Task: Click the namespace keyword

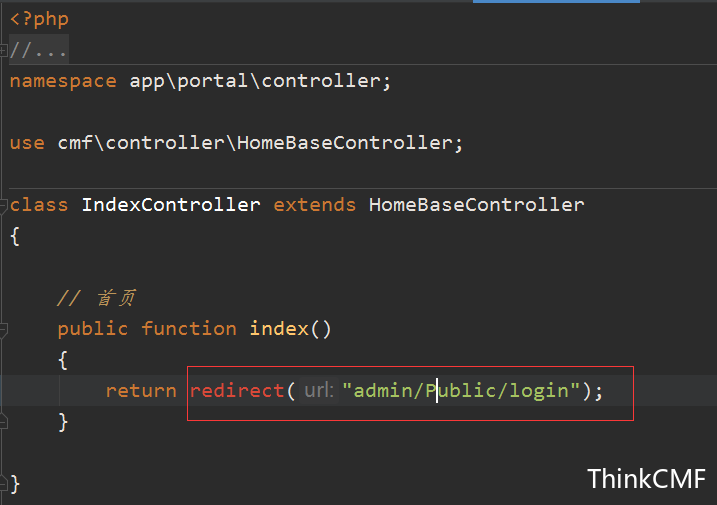Action: pos(63,81)
